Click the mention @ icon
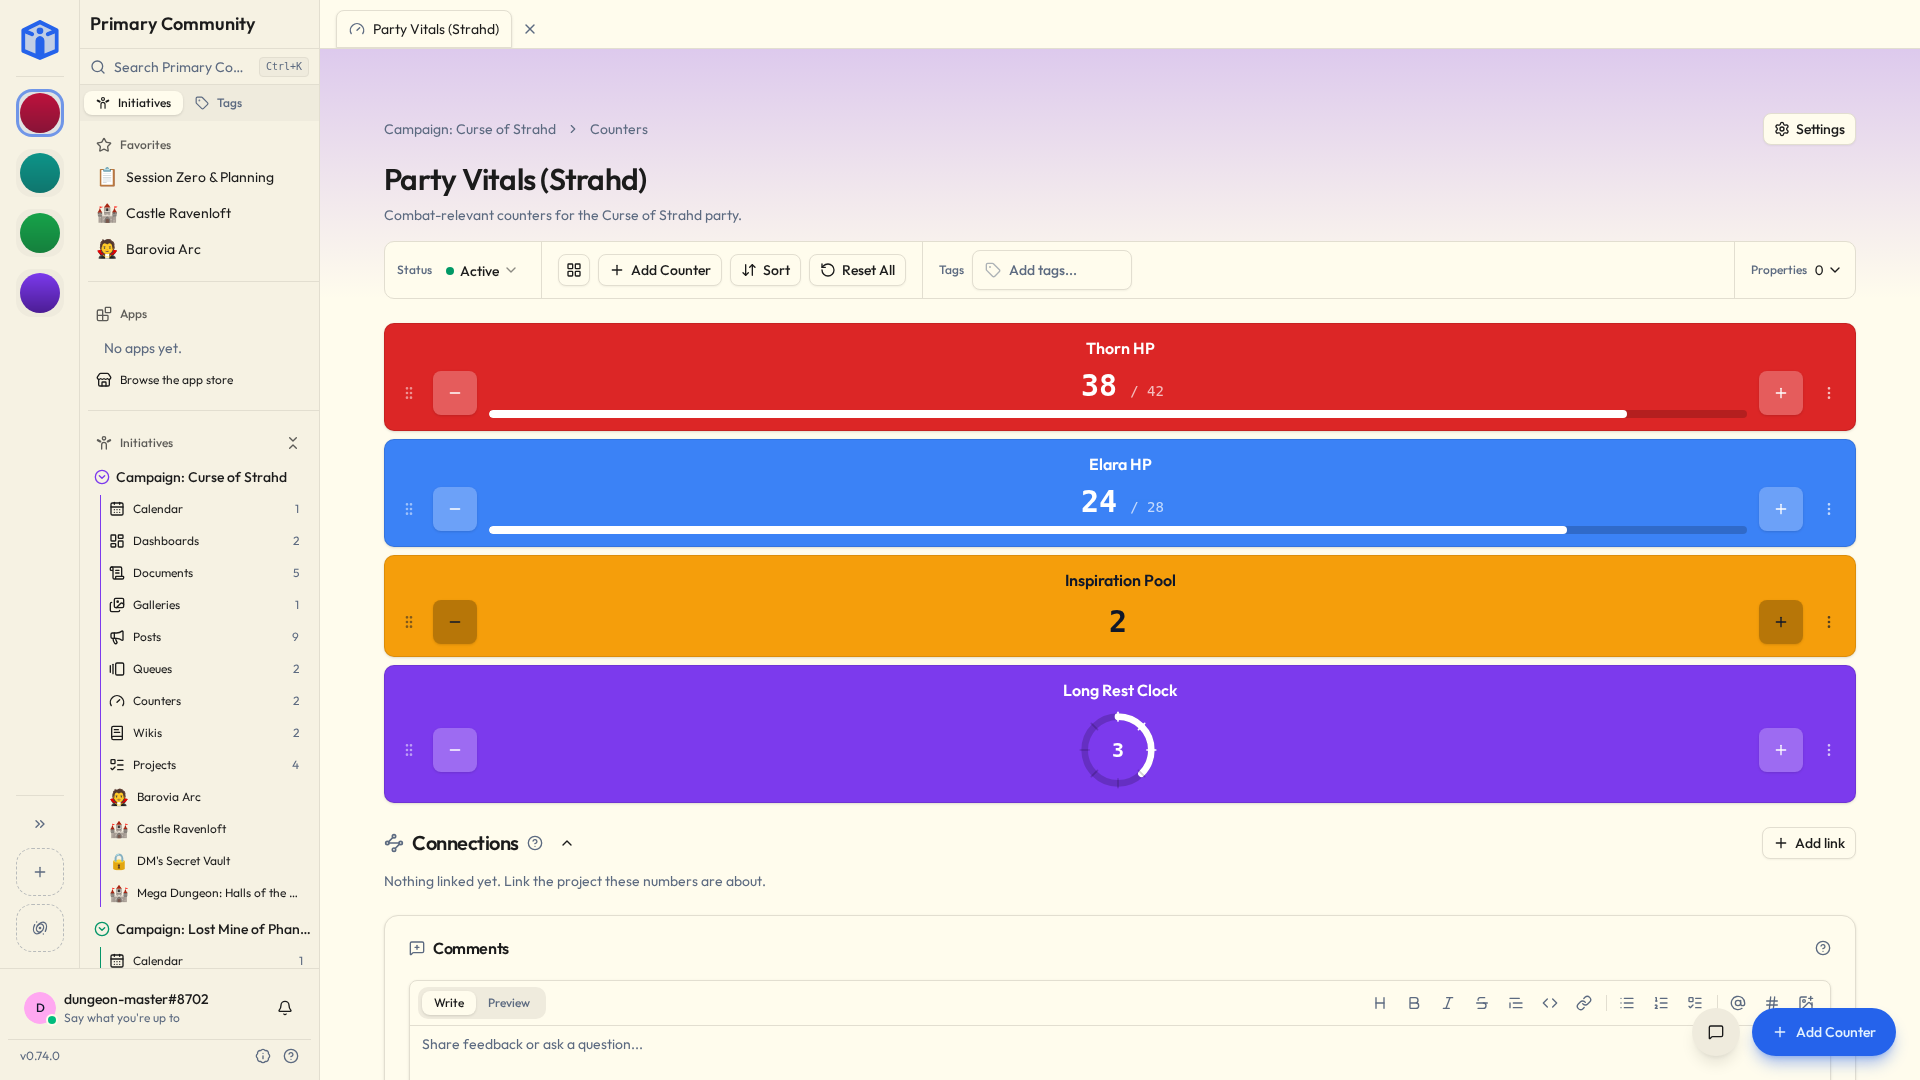 coord(1738,1003)
